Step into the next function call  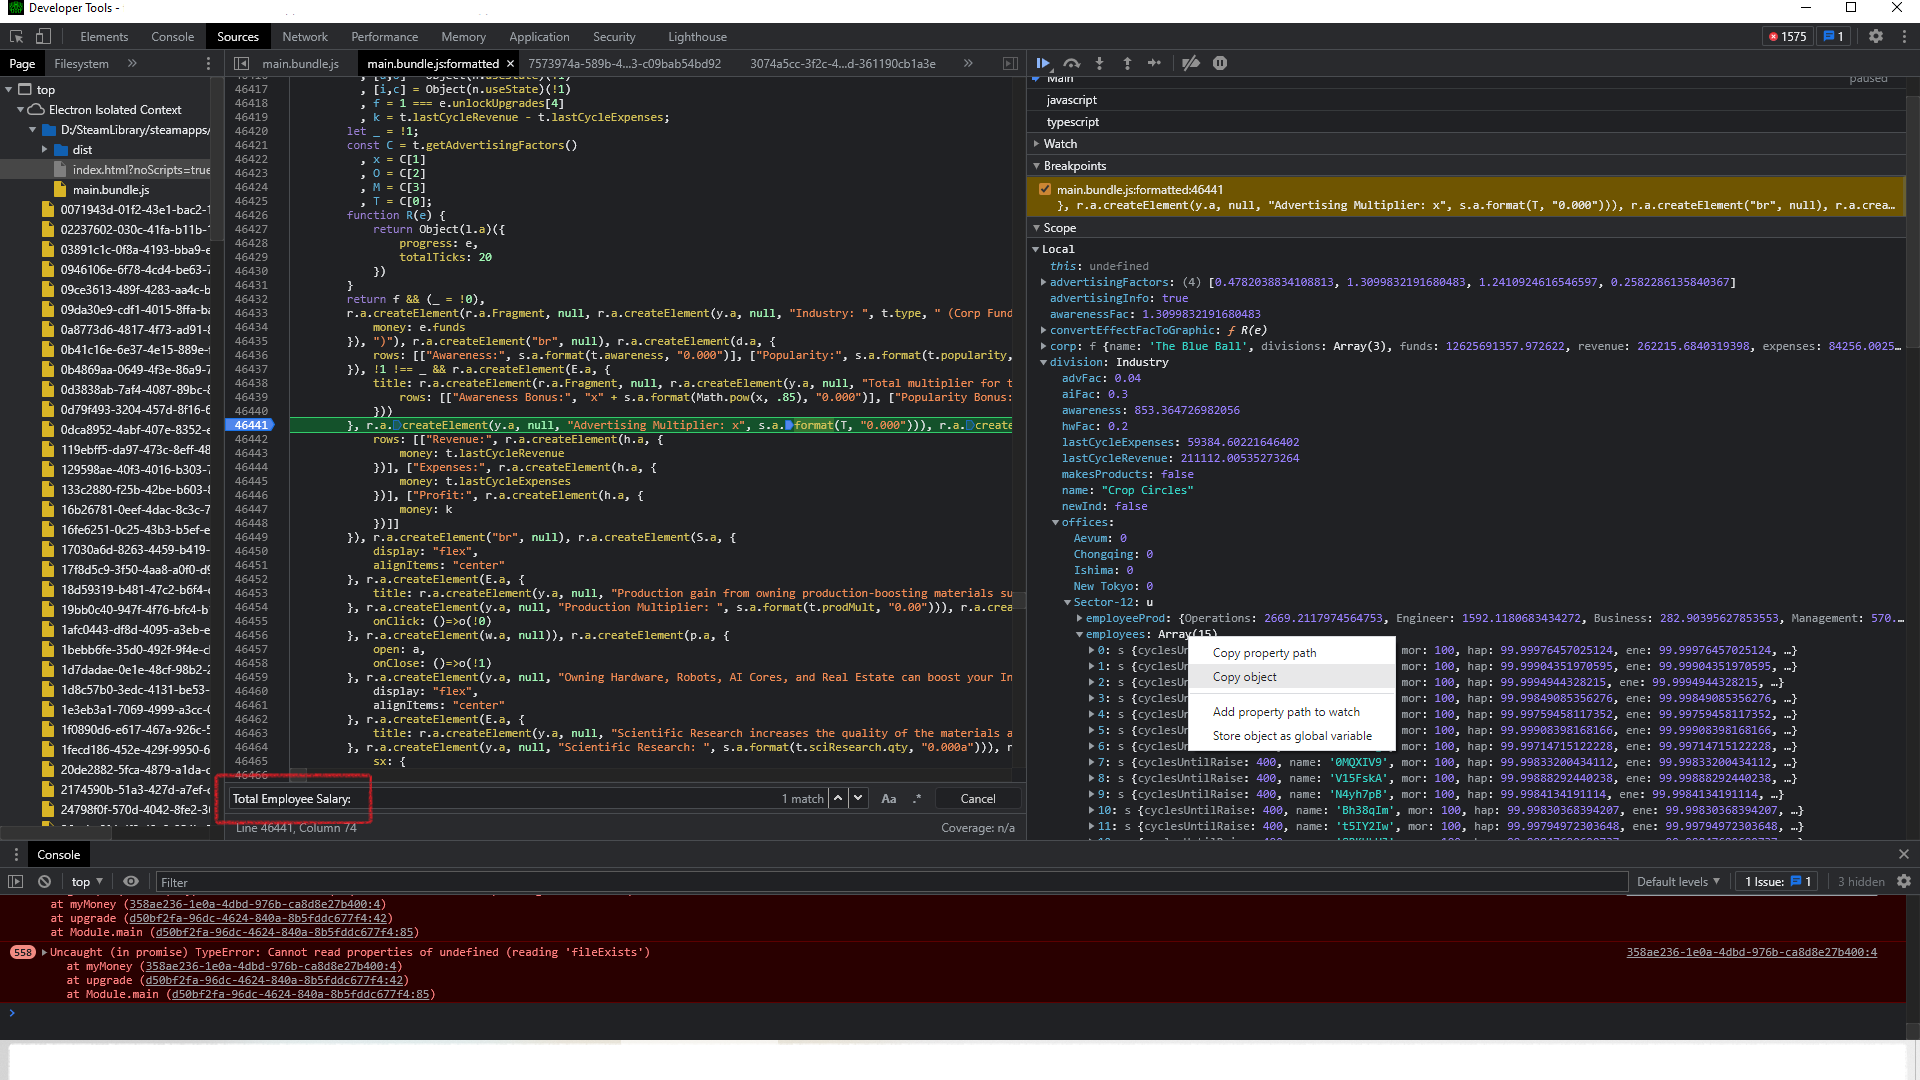pyautogui.click(x=1099, y=63)
